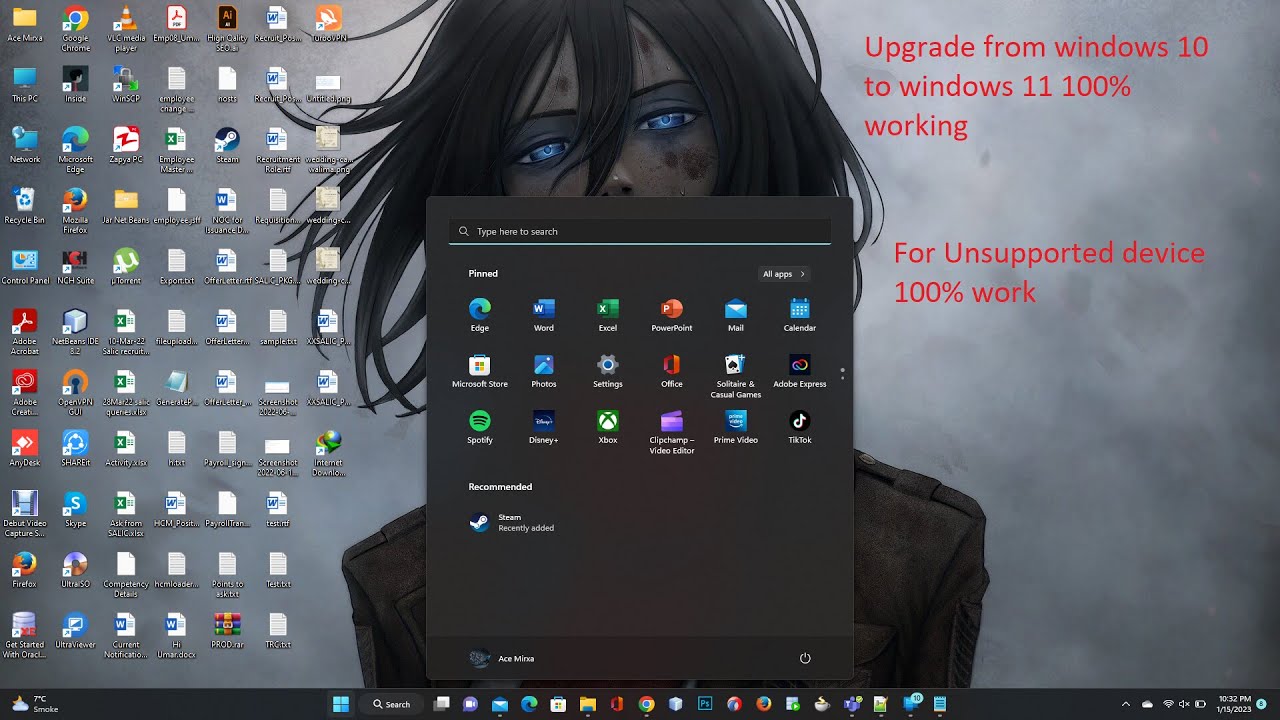Select the Export.txt file
Viewport: 1280px width, 720px height.
click(176, 267)
